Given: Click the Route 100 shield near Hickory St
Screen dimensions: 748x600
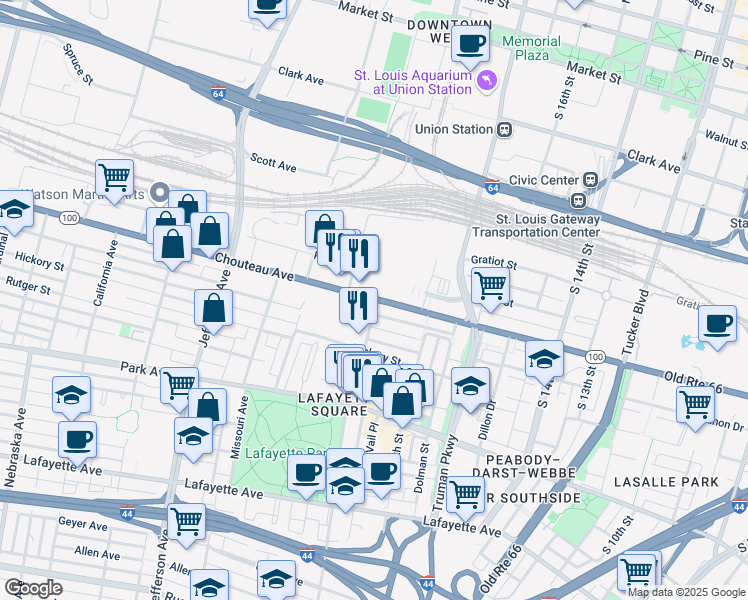Looking at the screenshot, I should pos(69,218).
